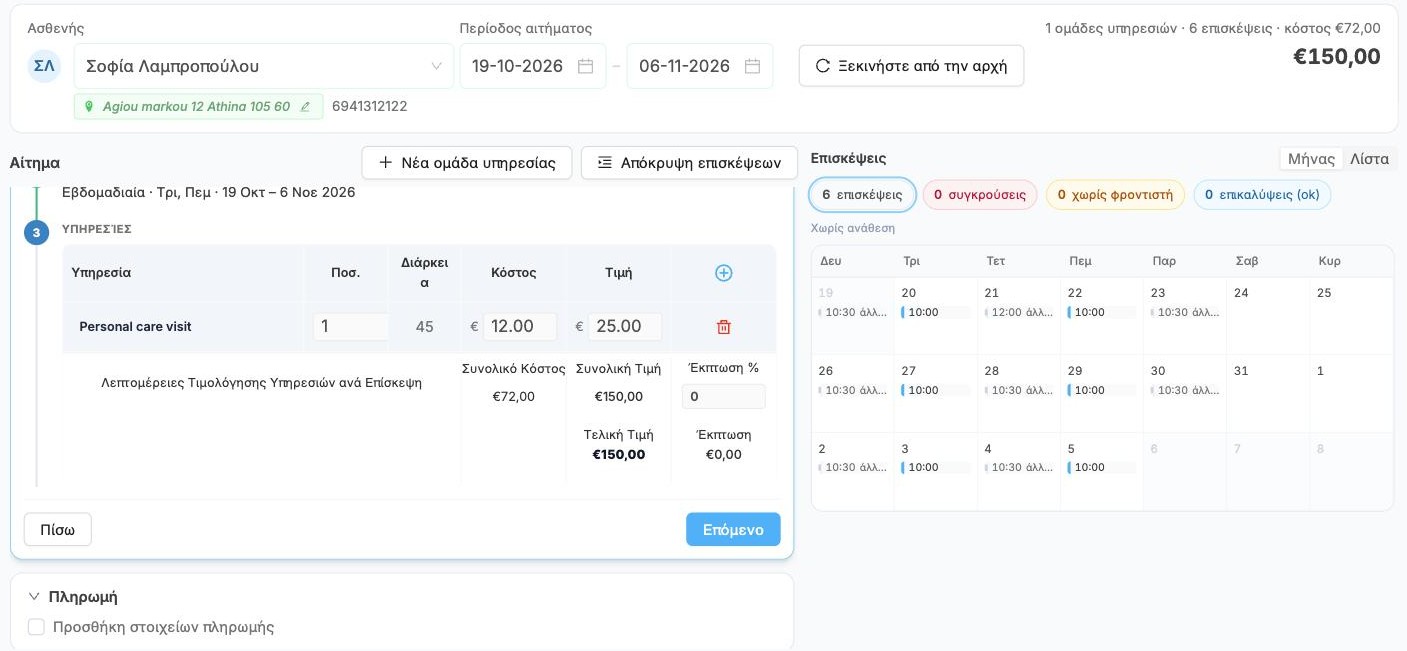Open the 10:00 visit on Tuesday 20
The image size is (1407, 651).
pos(936,313)
